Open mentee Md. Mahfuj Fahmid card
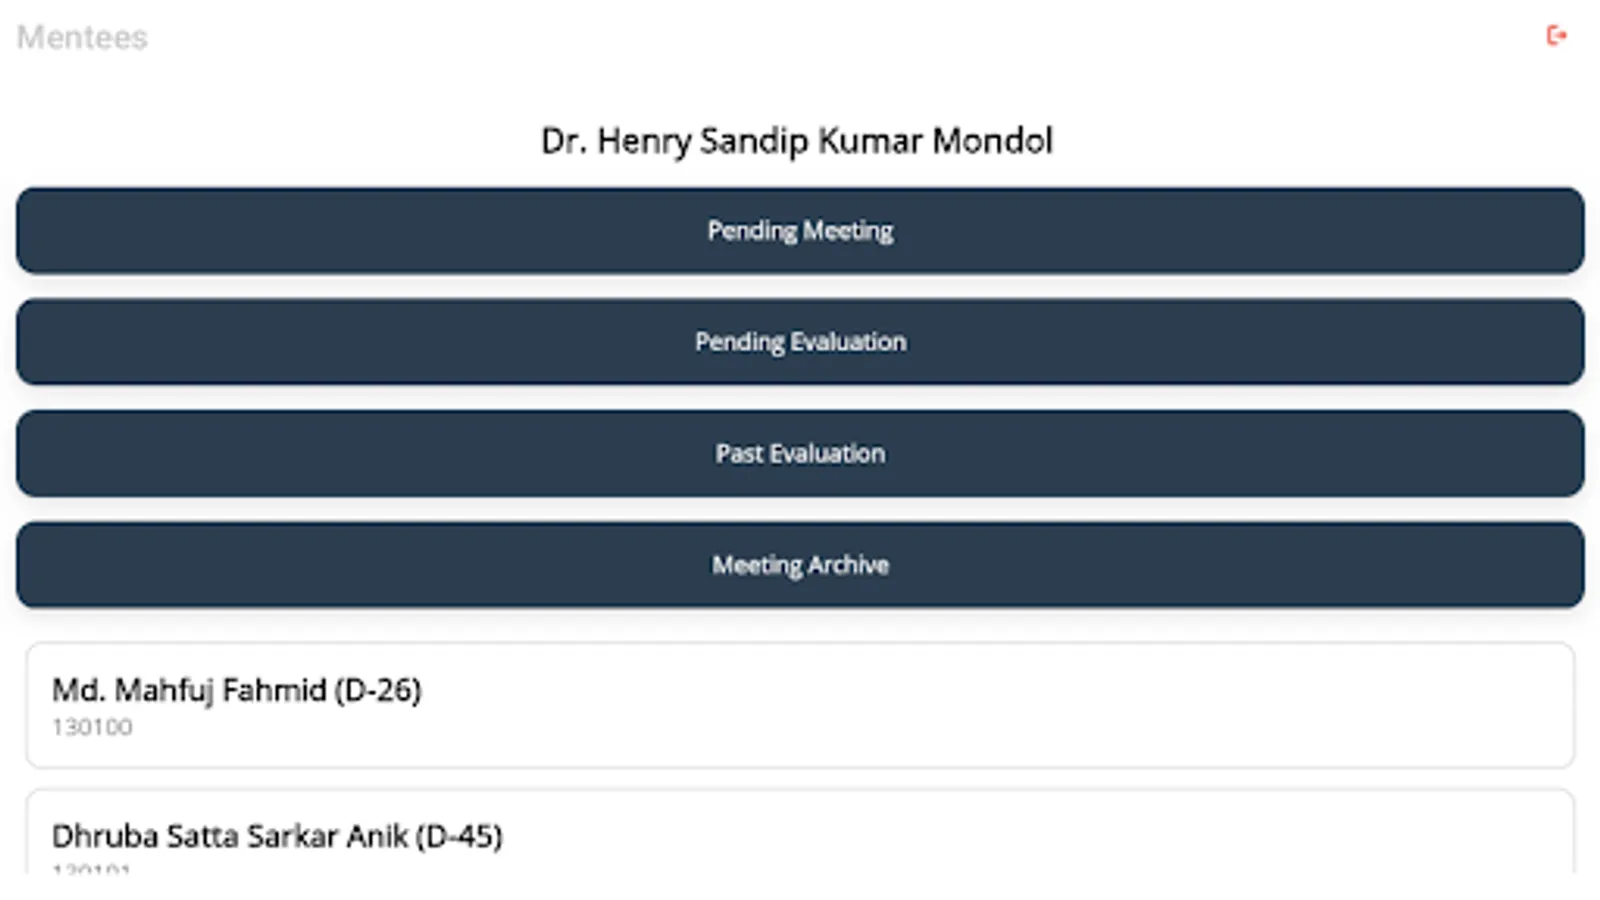Screen dimensions: 1600x900 coord(800,705)
